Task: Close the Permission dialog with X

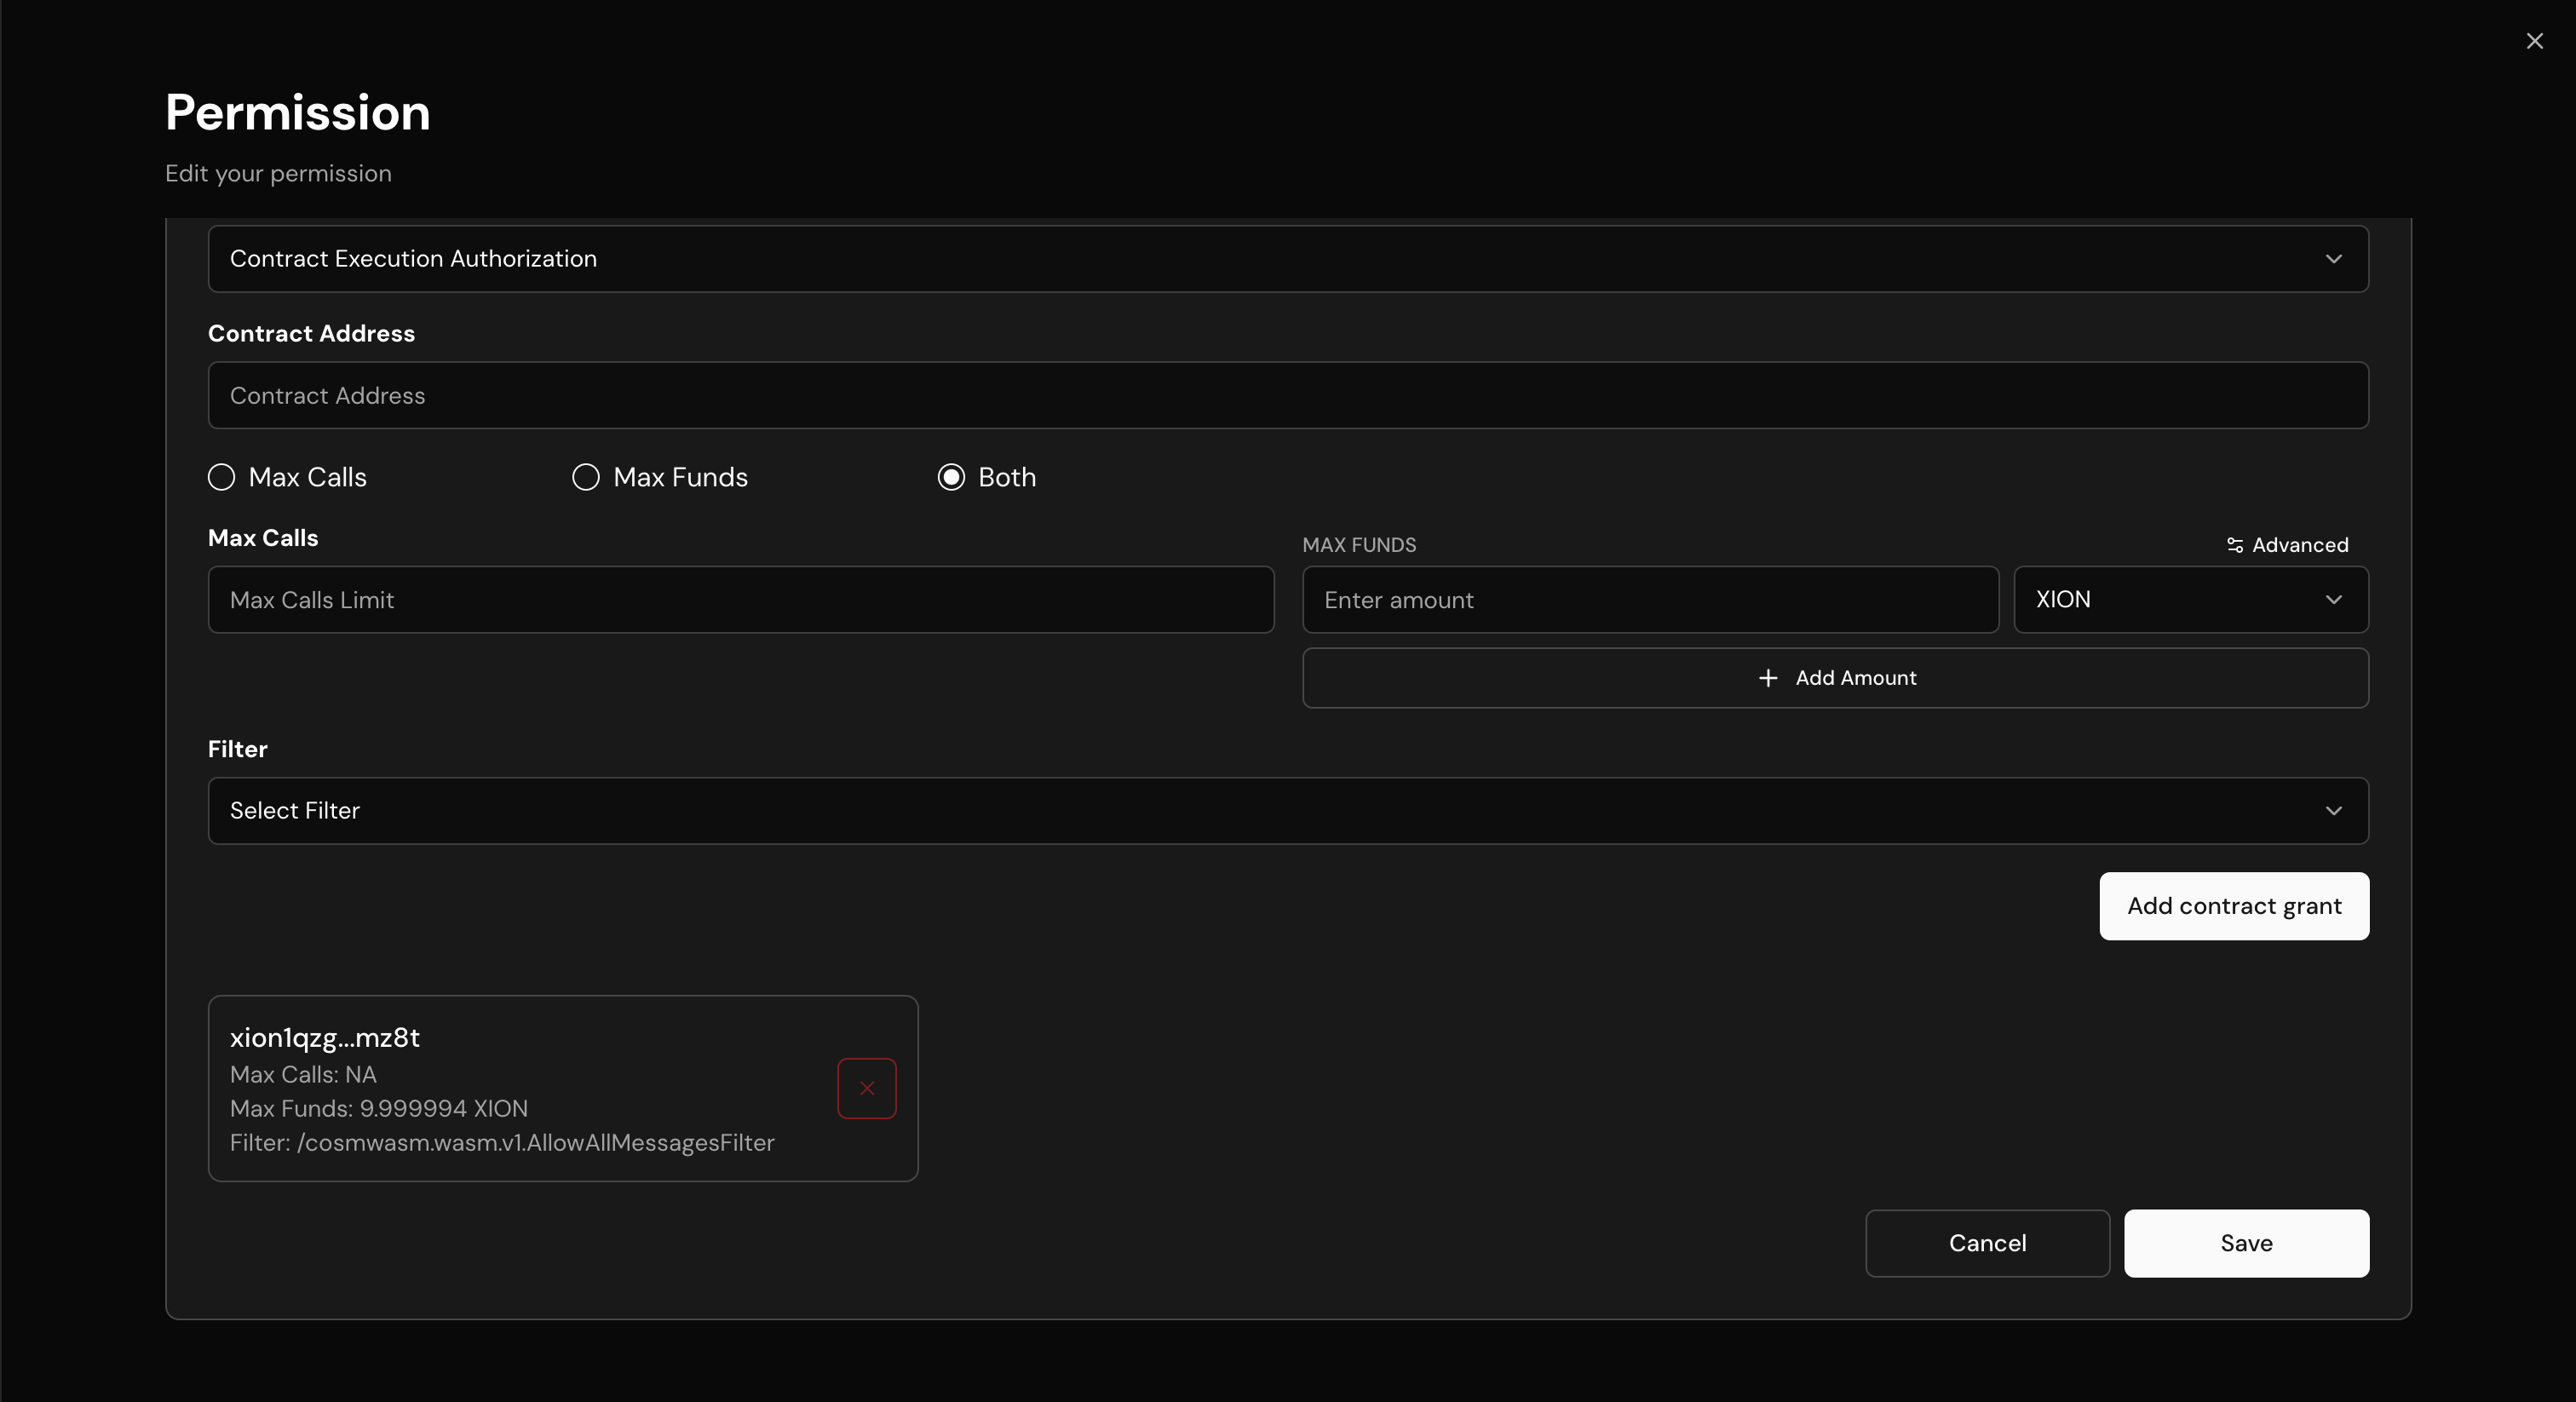Action: coord(2534,41)
